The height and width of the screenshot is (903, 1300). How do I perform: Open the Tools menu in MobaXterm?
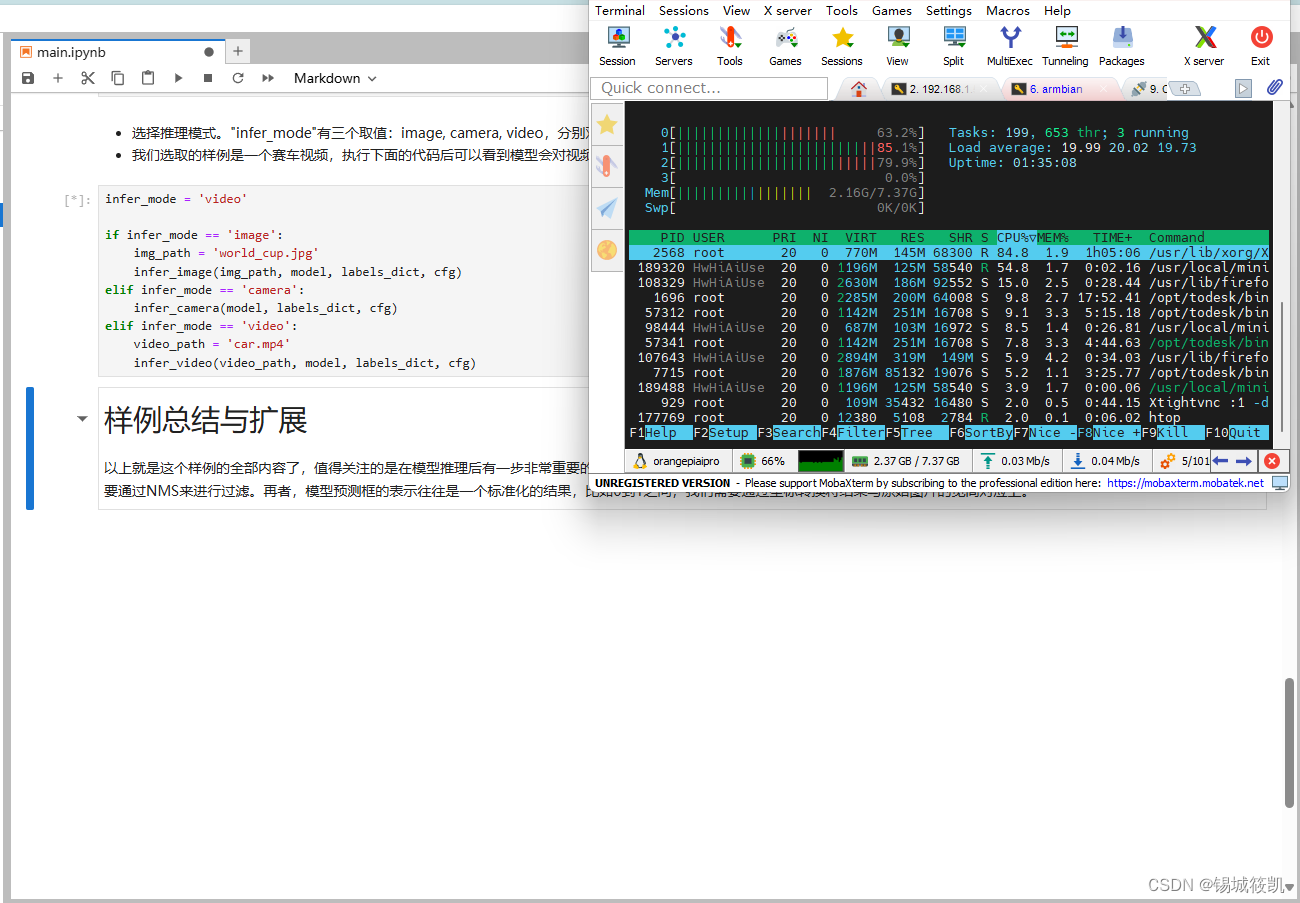[x=842, y=10]
